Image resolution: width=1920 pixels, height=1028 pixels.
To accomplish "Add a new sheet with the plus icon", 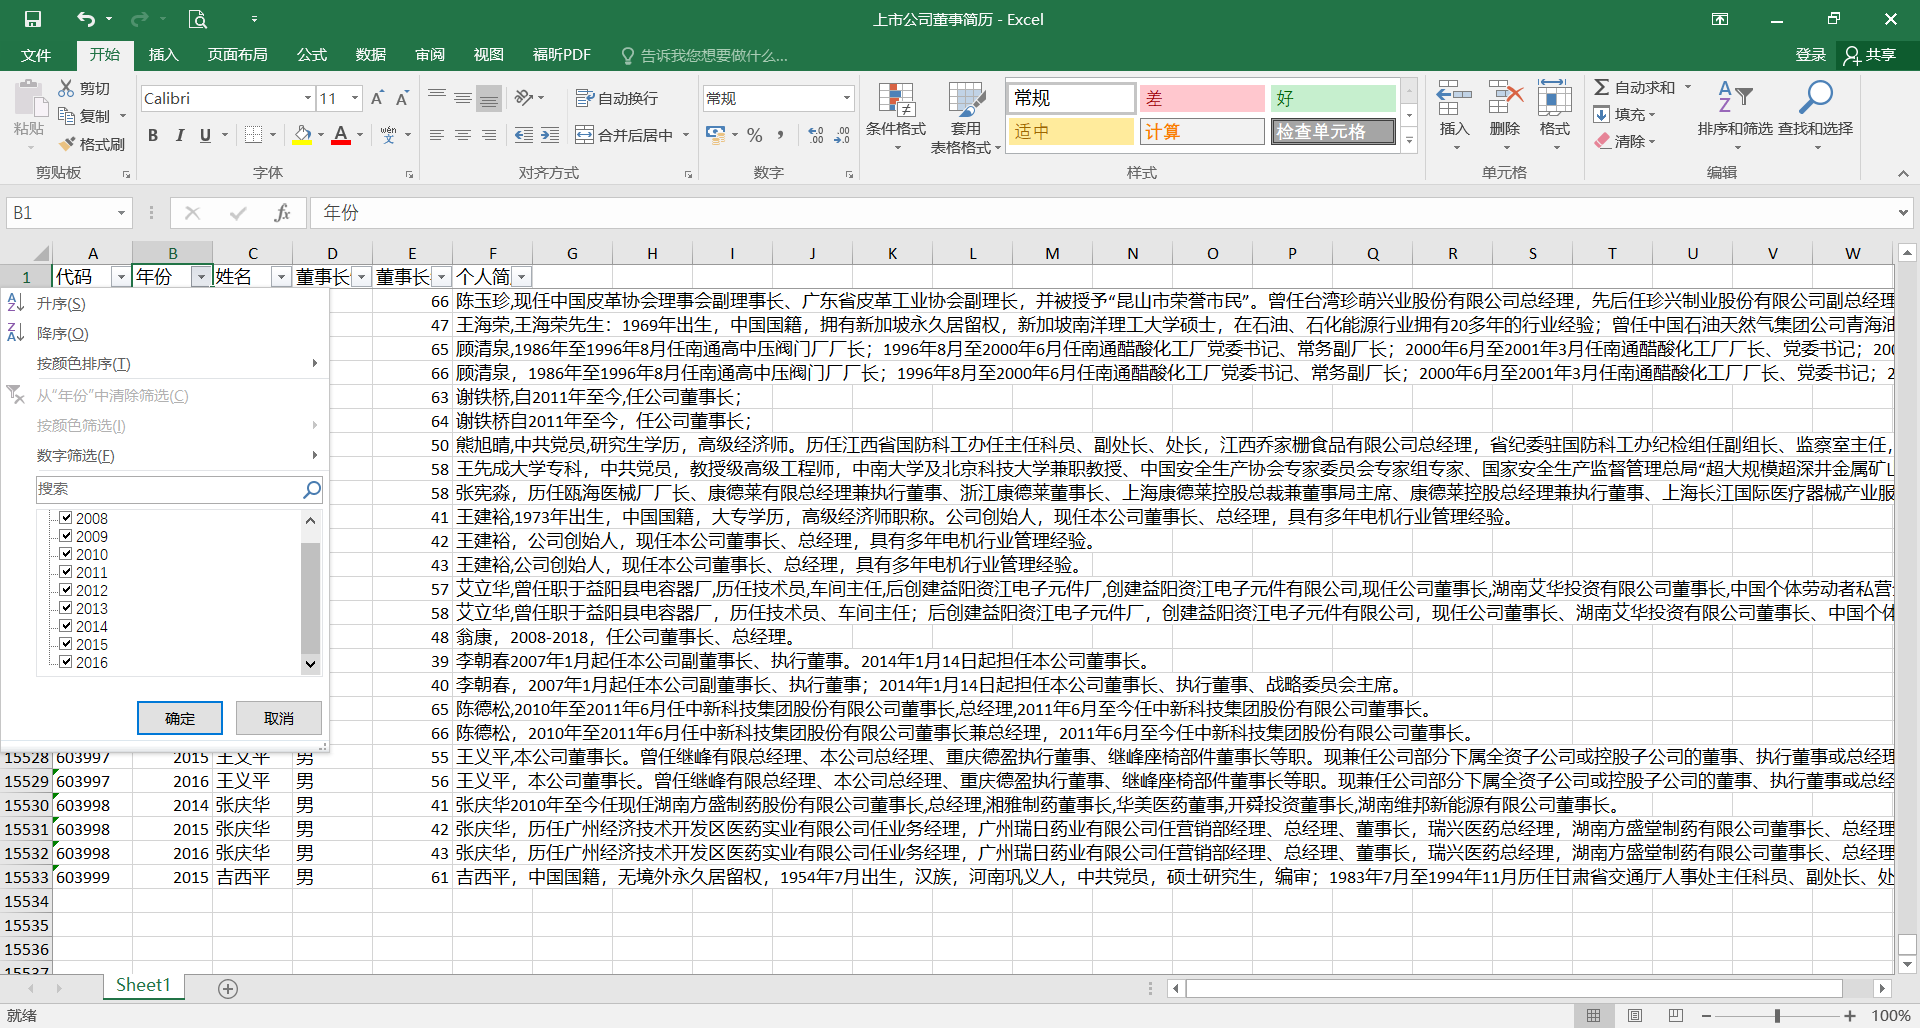I will coord(228,988).
